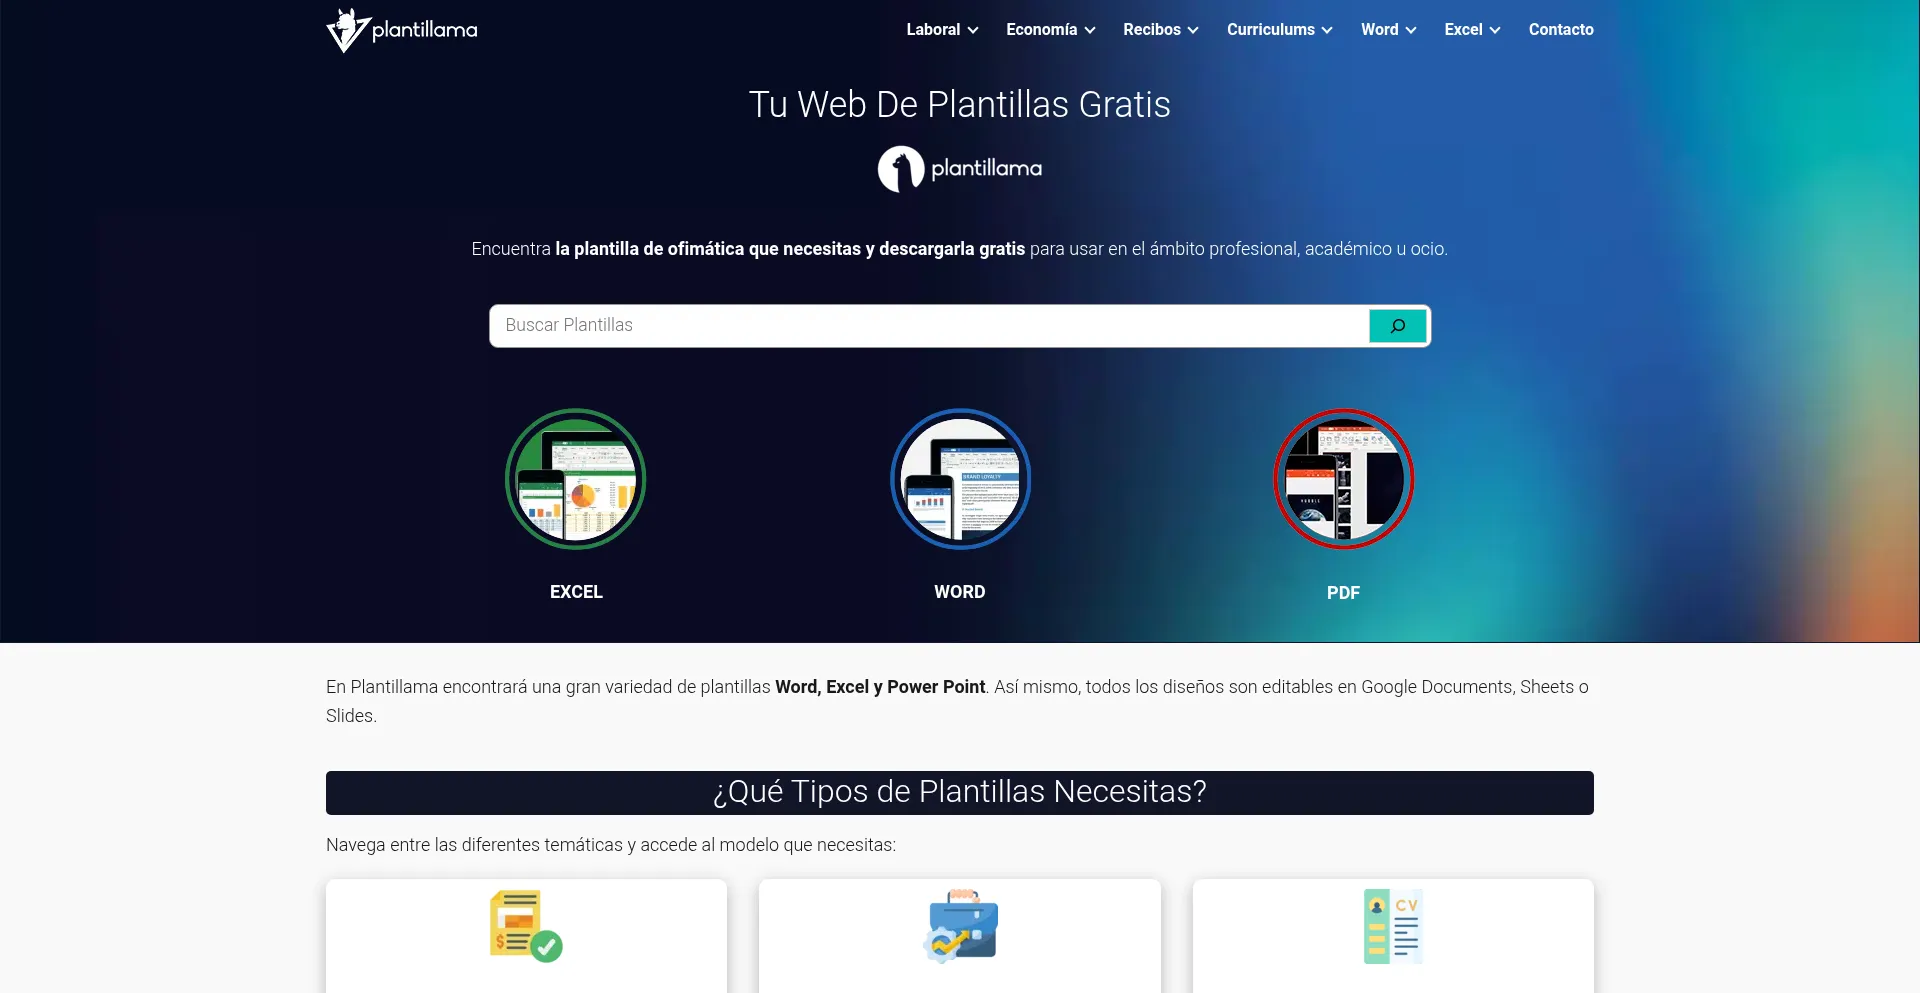
Task: Open the Curriculums menu item
Action: 1270,30
